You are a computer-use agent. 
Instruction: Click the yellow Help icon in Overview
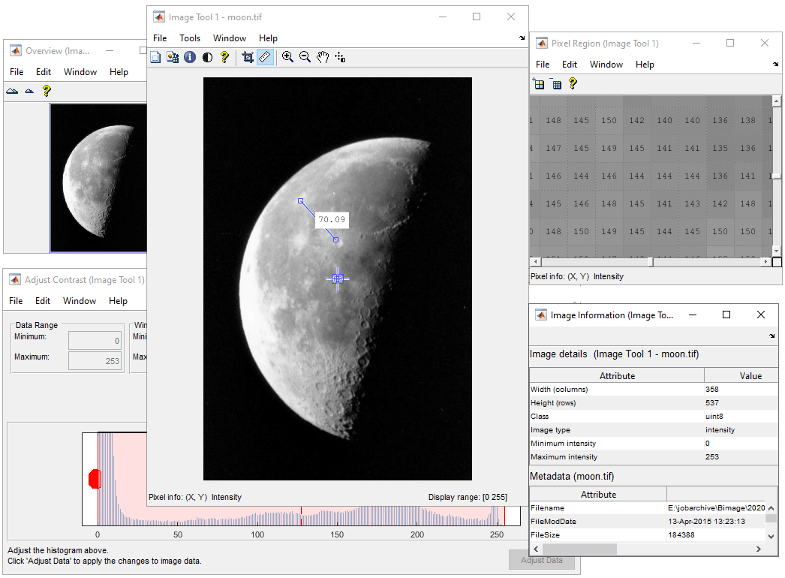pos(46,91)
